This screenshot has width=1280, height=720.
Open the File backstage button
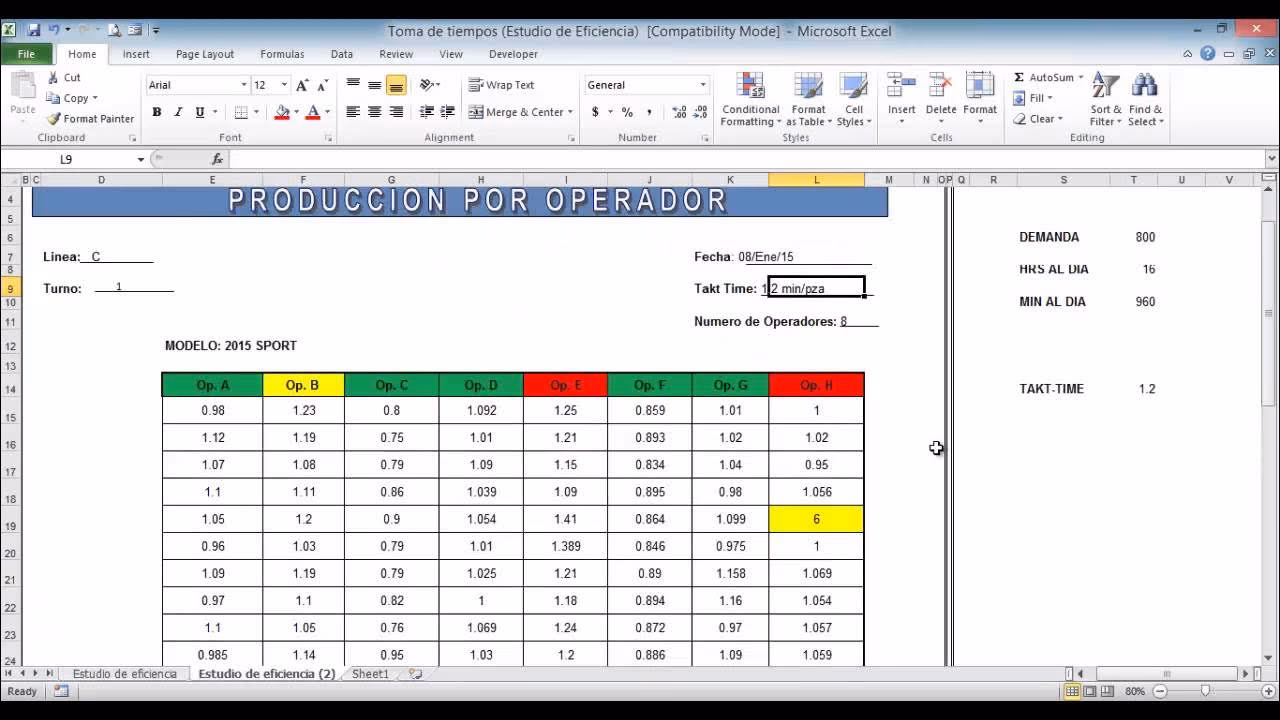click(x=26, y=54)
